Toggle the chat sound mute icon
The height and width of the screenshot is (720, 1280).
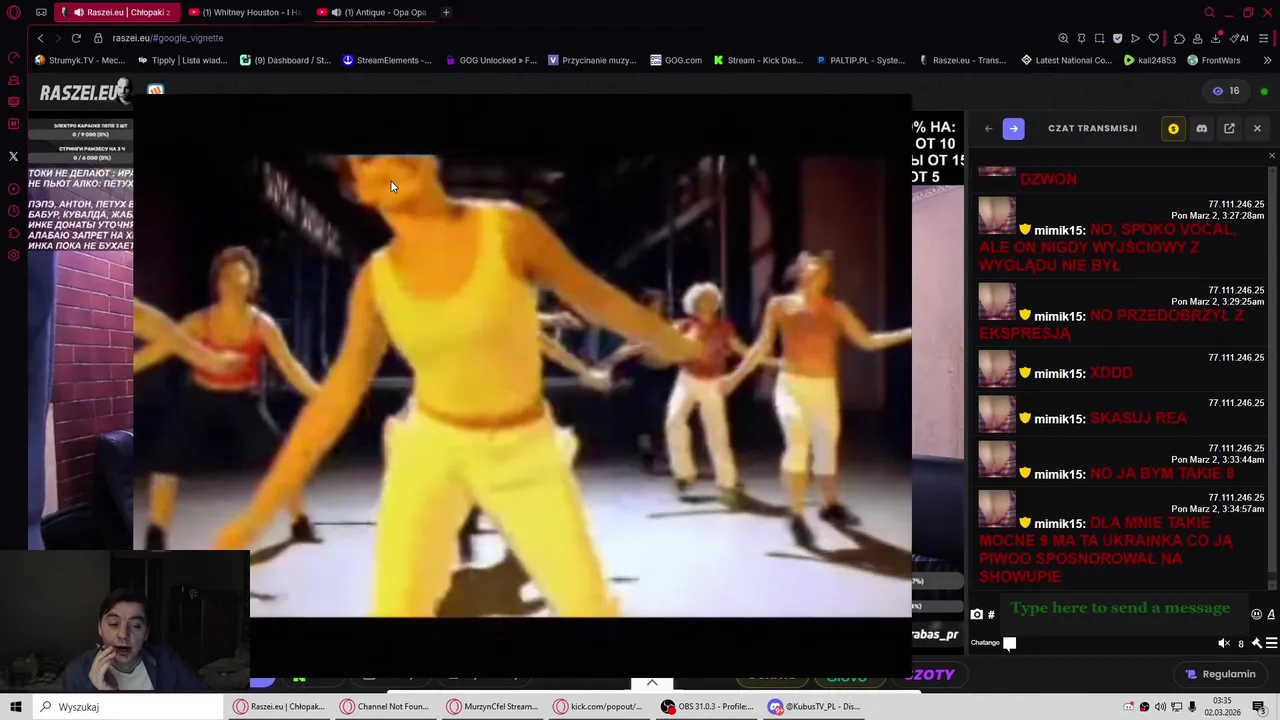pos(1225,643)
